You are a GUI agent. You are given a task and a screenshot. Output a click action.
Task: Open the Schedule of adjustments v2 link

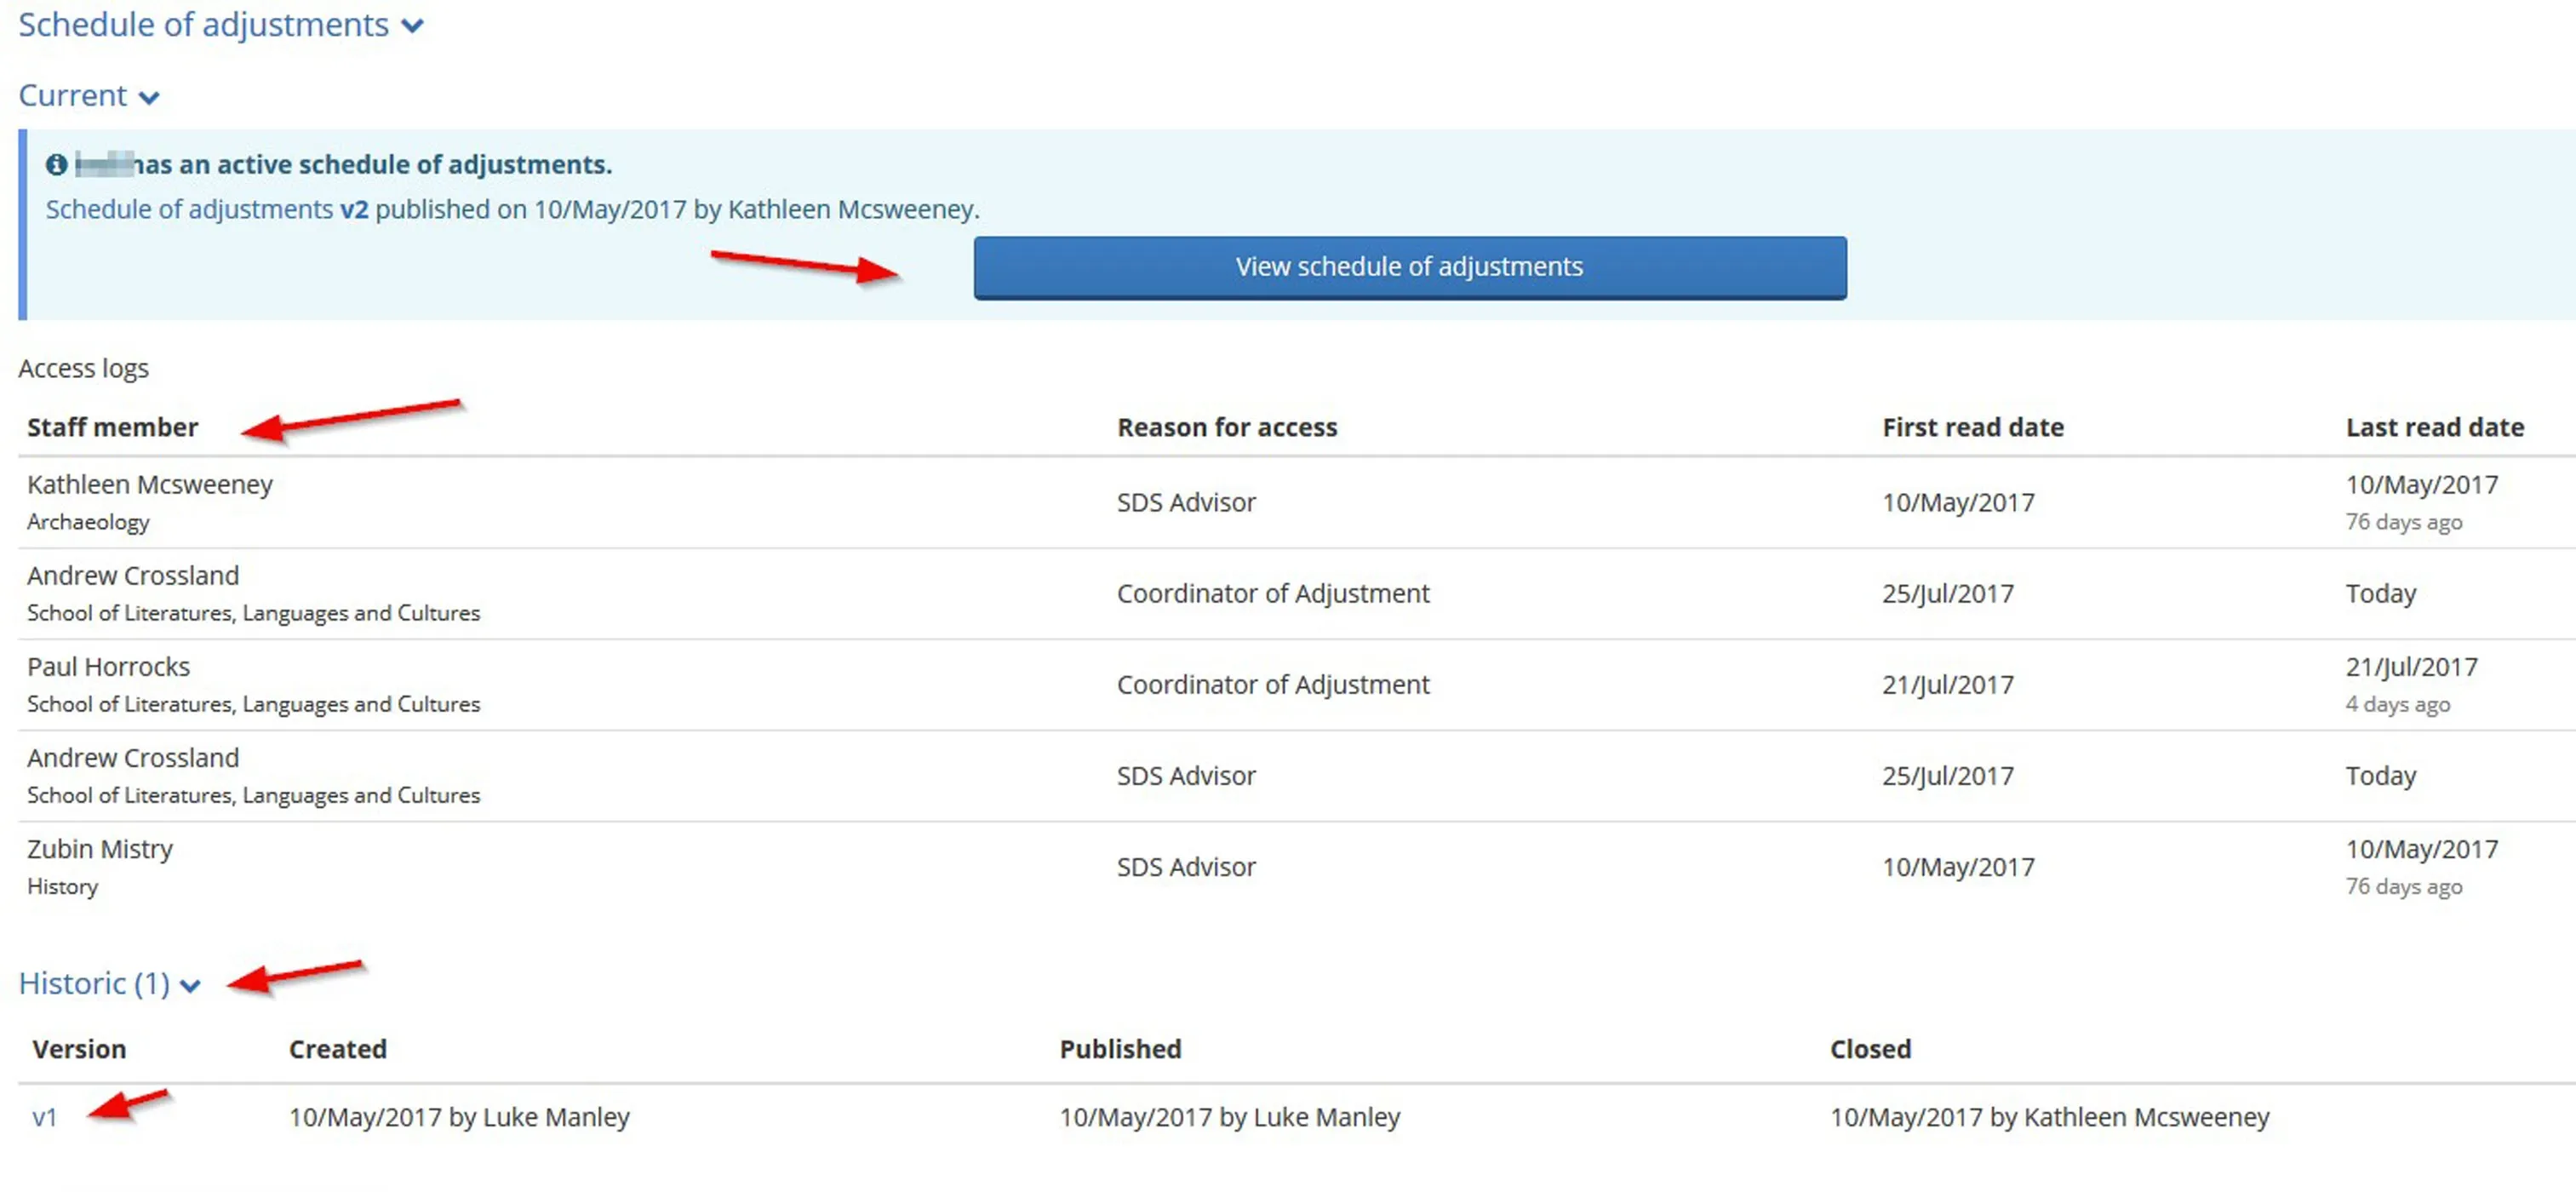(206, 210)
